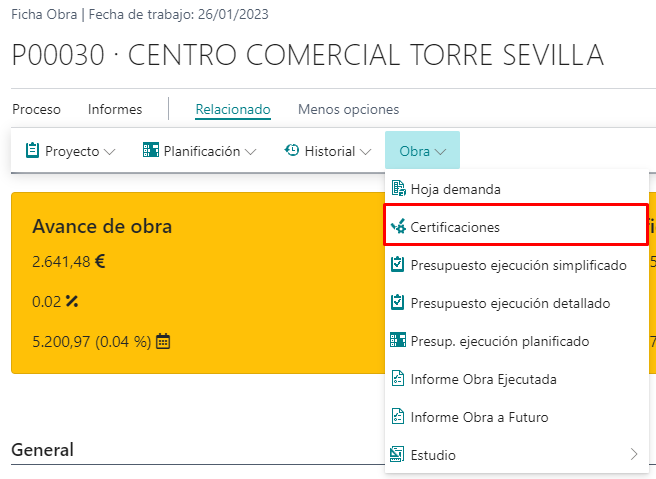Click the Planificación menu label
The height and width of the screenshot is (479, 656).
click(202, 151)
